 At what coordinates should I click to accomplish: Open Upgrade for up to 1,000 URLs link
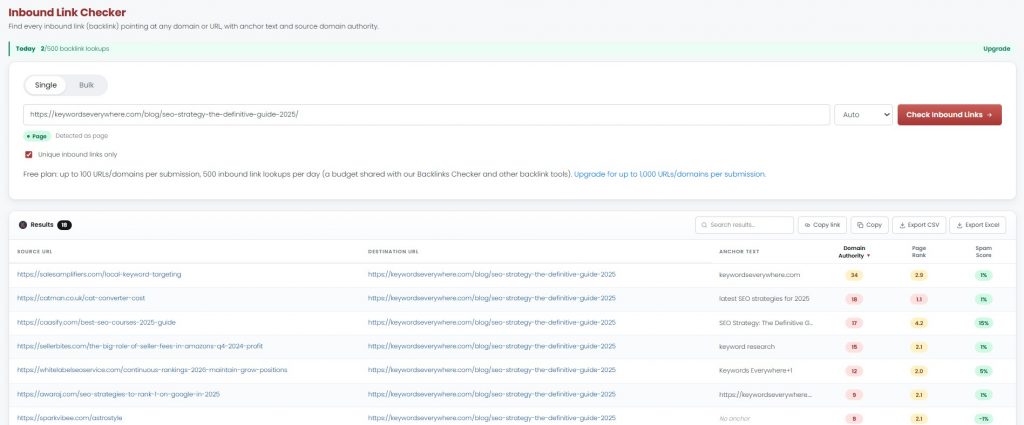pos(669,174)
